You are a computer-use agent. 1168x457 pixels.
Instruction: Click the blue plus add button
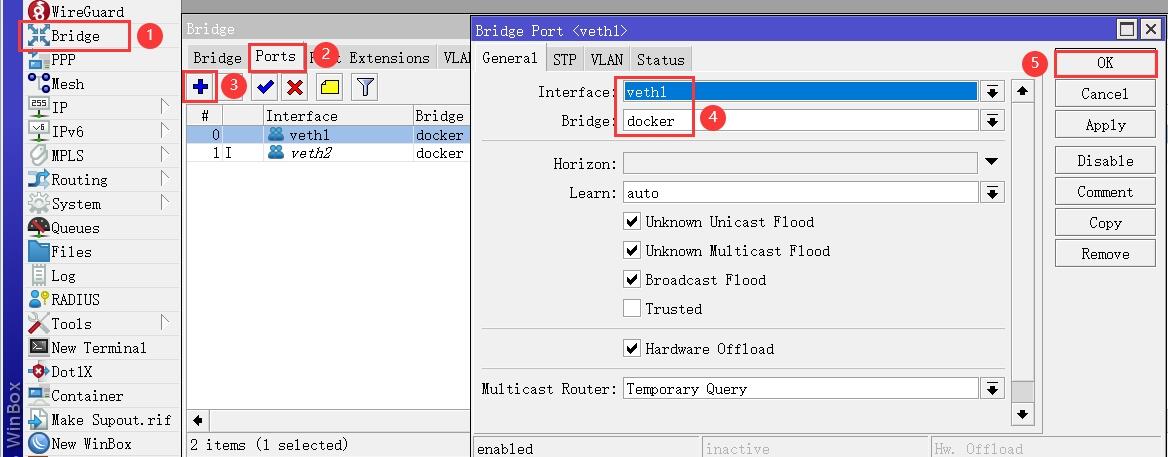[x=201, y=87]
